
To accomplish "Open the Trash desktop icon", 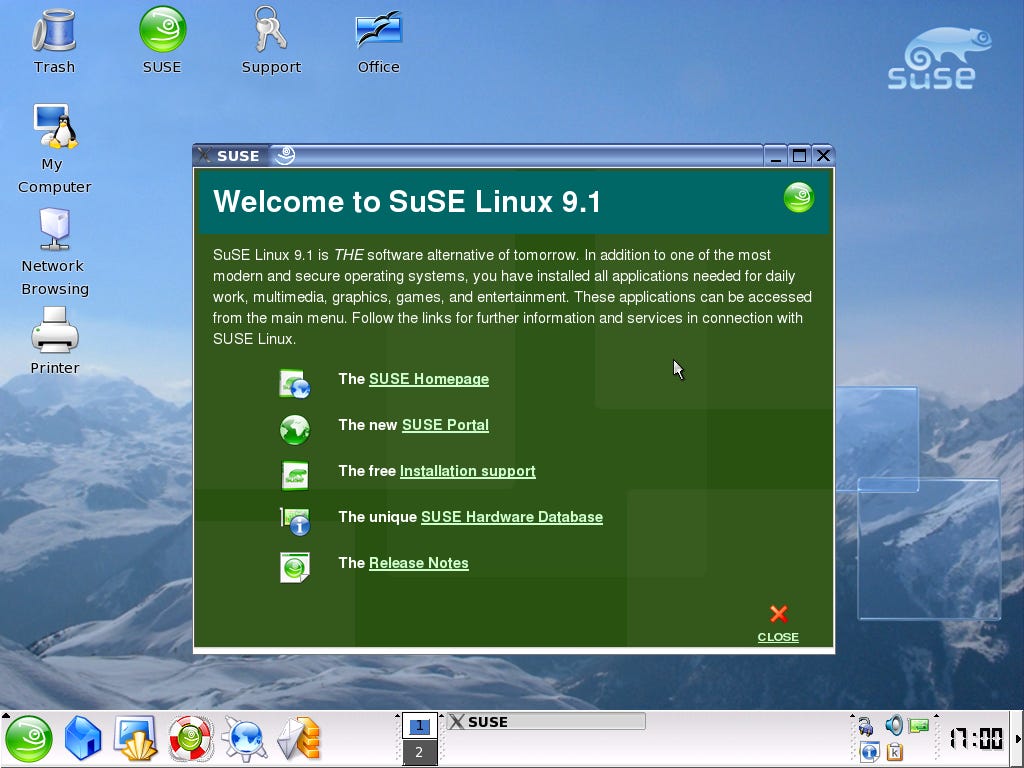I will [x=54, y=40].
